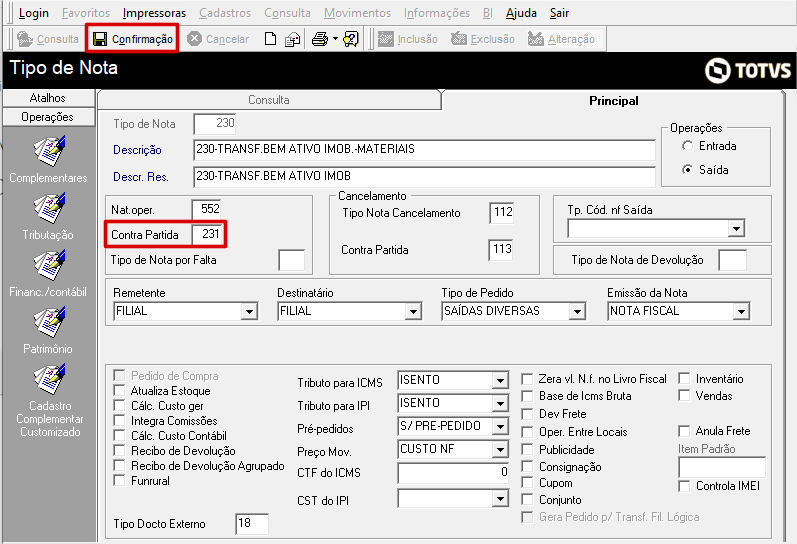Switch to the Principal tab
The height and width of the screenshot is (544, 797).
point(614,101)
